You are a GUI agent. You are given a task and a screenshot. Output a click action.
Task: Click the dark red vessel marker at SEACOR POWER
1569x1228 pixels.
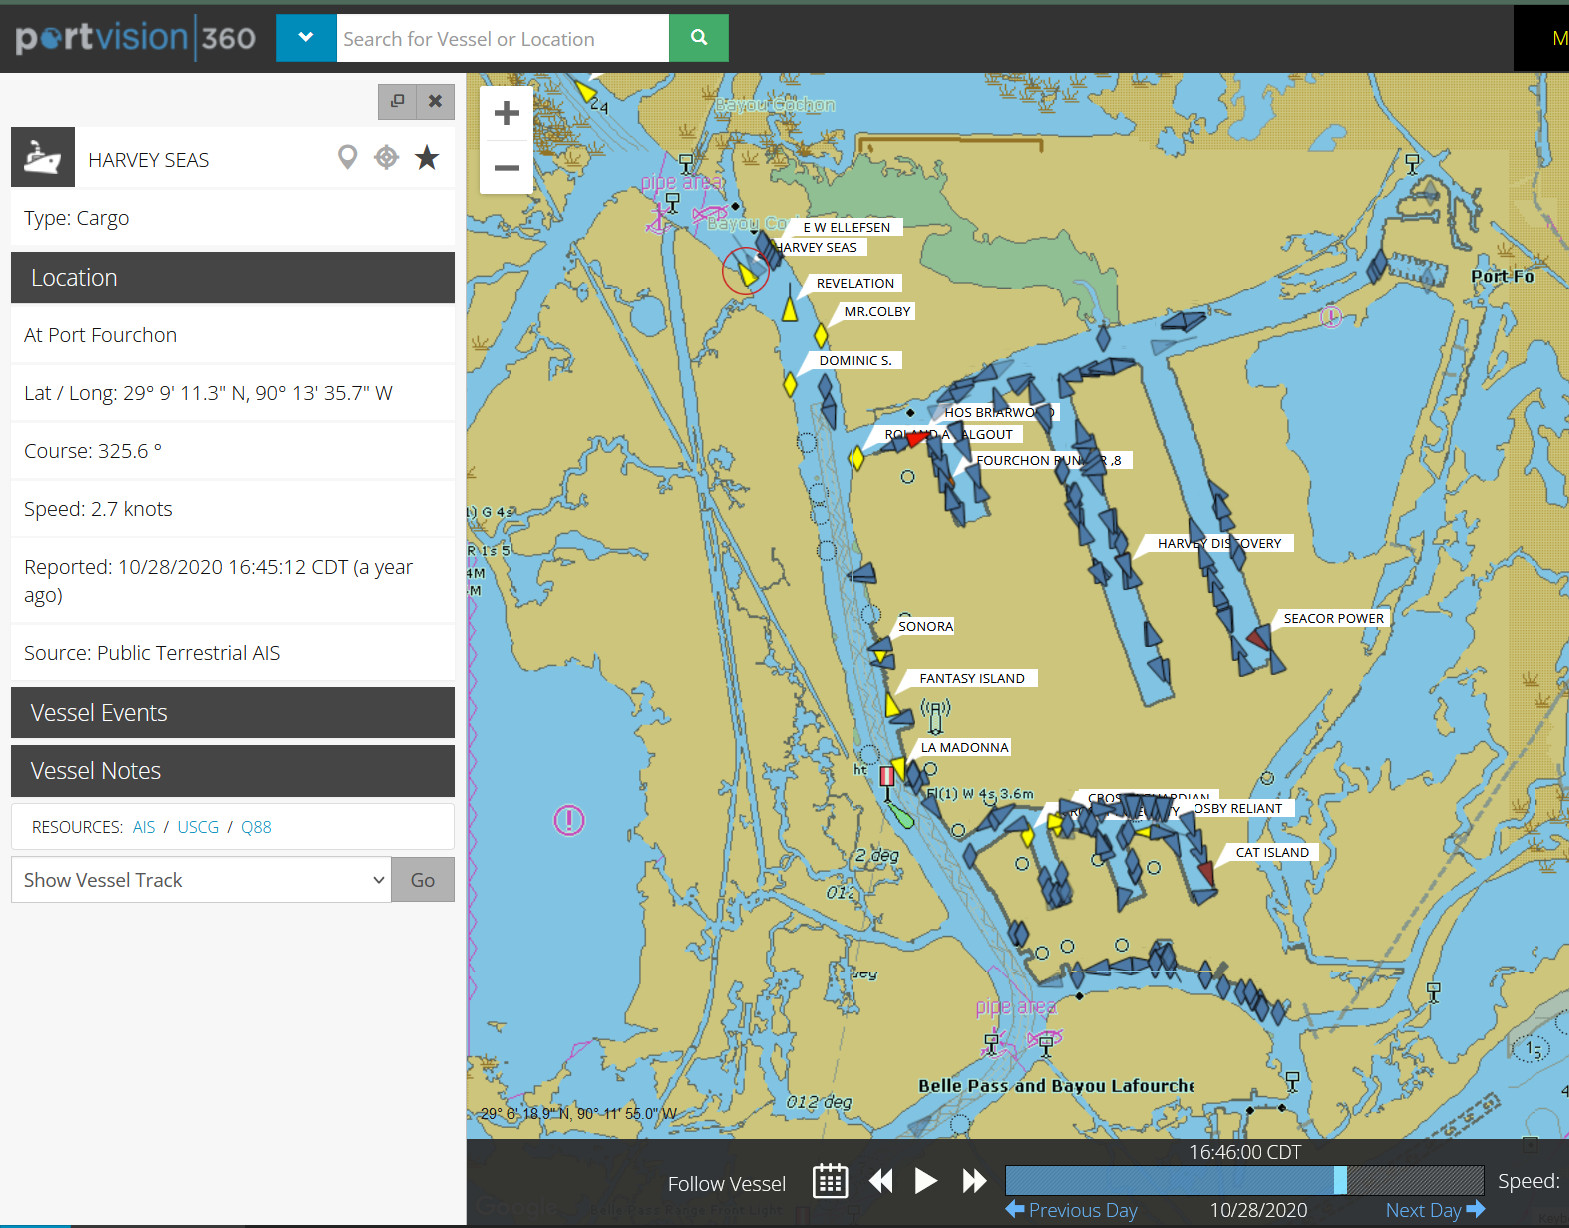click(1258, 638)
